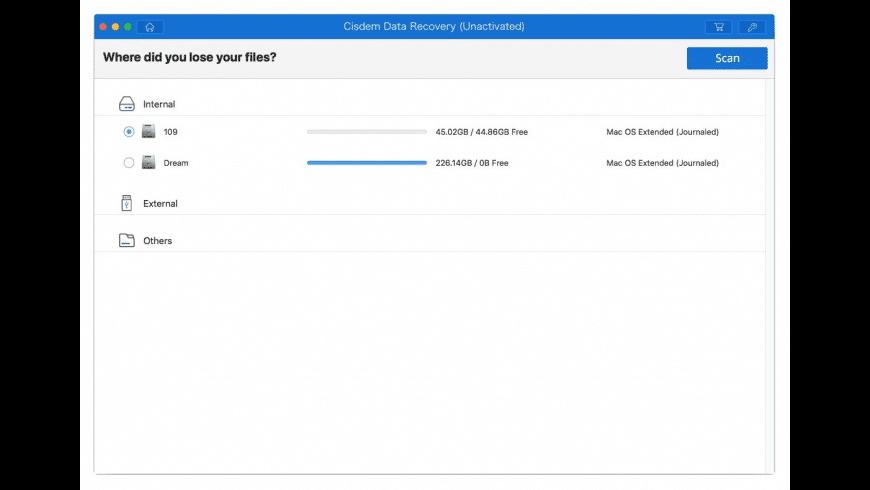Click the "Dream" volume name
The image size is (870, 490).
click(x=176, y=163)
